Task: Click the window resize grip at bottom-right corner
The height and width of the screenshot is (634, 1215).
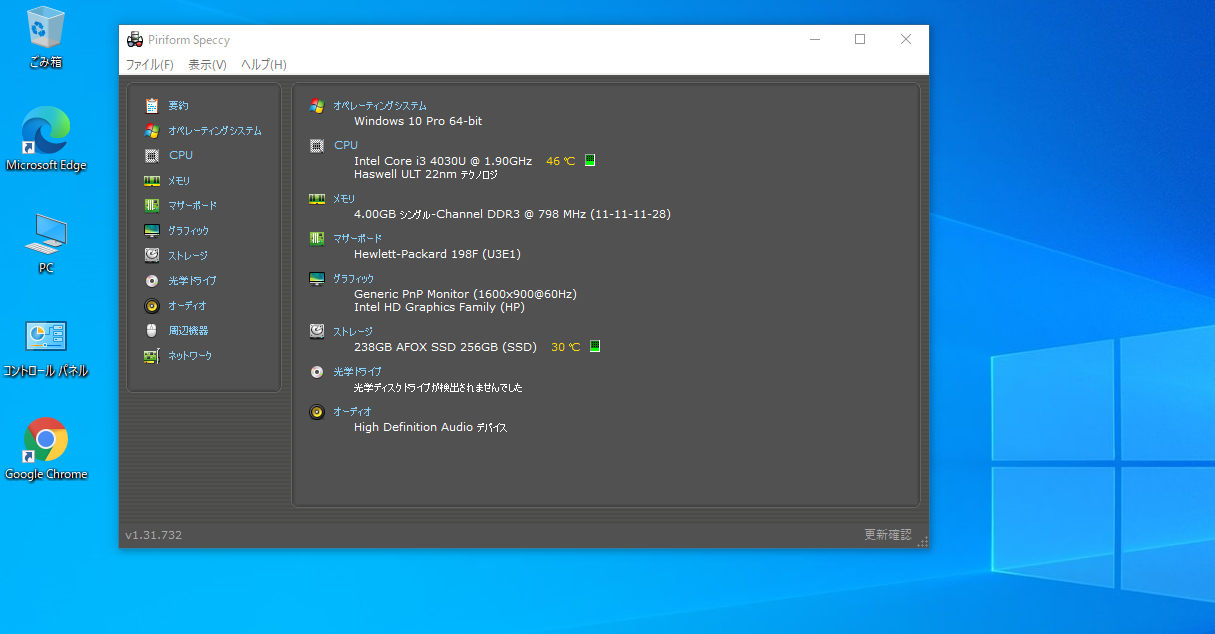Action: pos(922,541)
